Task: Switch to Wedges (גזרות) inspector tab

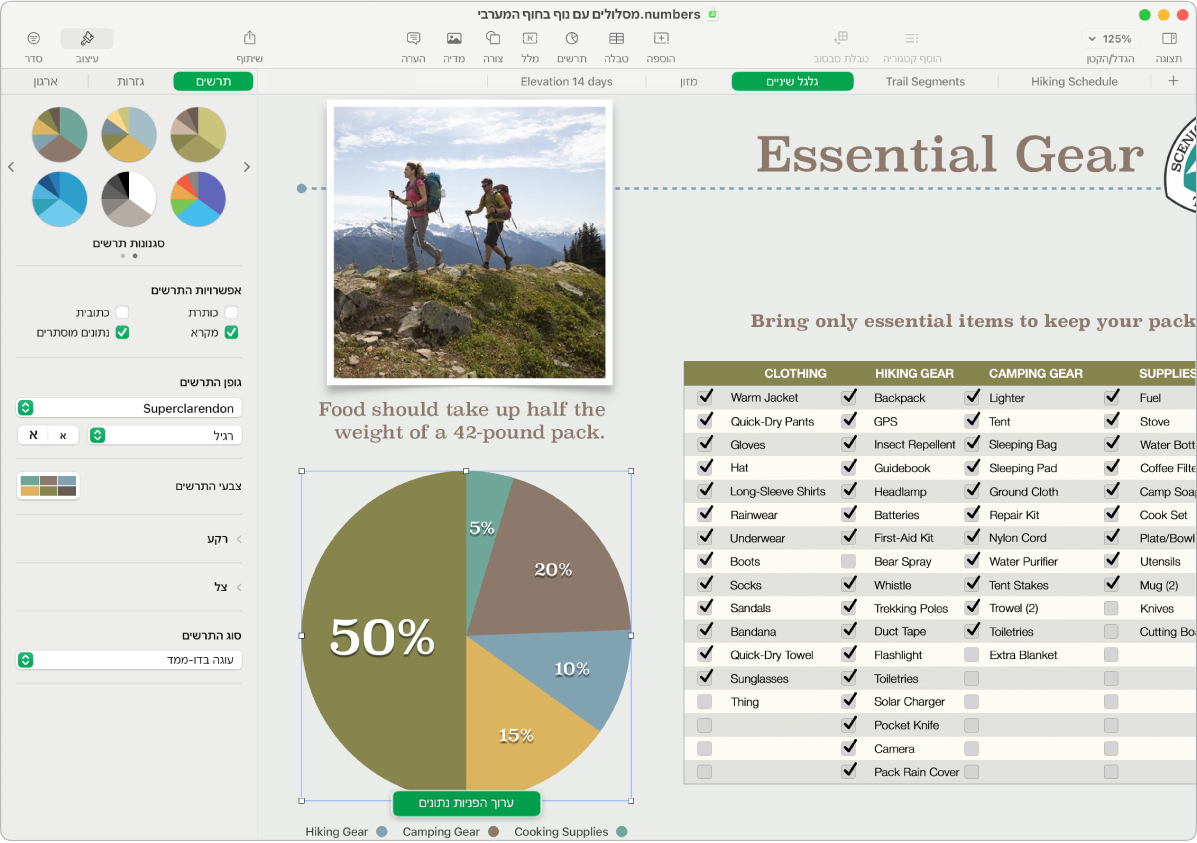Action: pos(131,81)
